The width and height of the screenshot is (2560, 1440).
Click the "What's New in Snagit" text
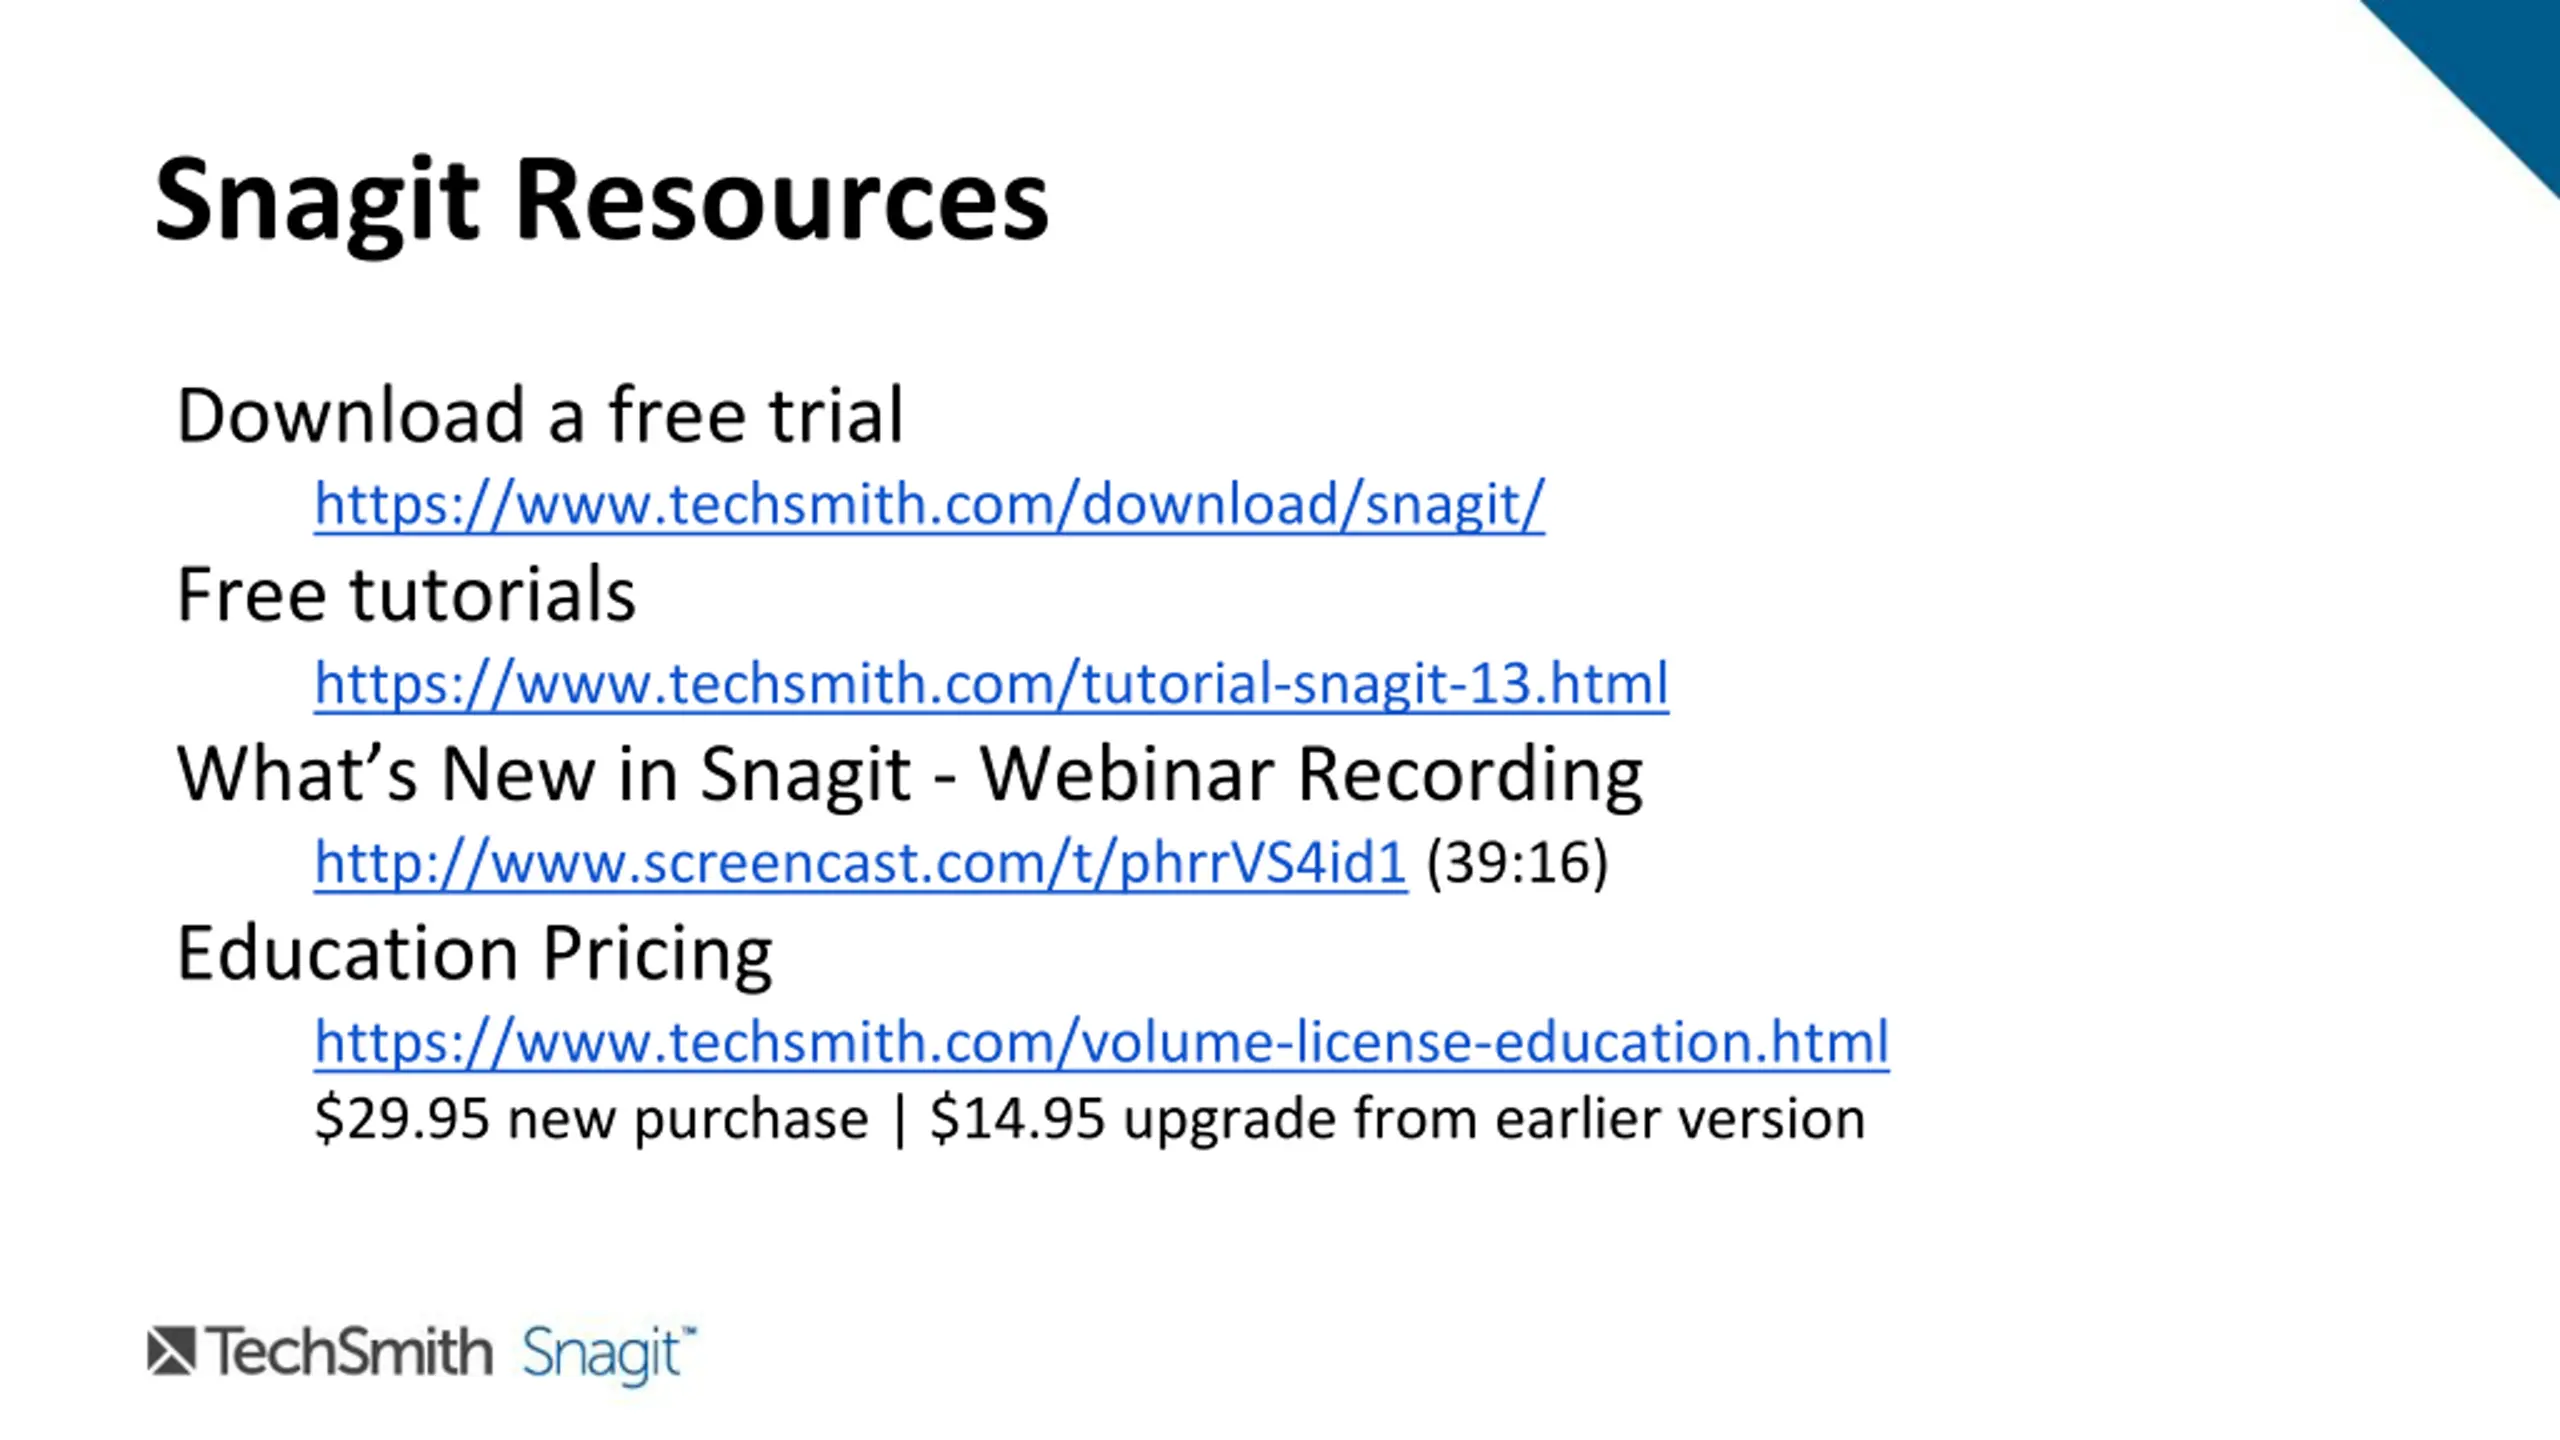tap(543, 774)
